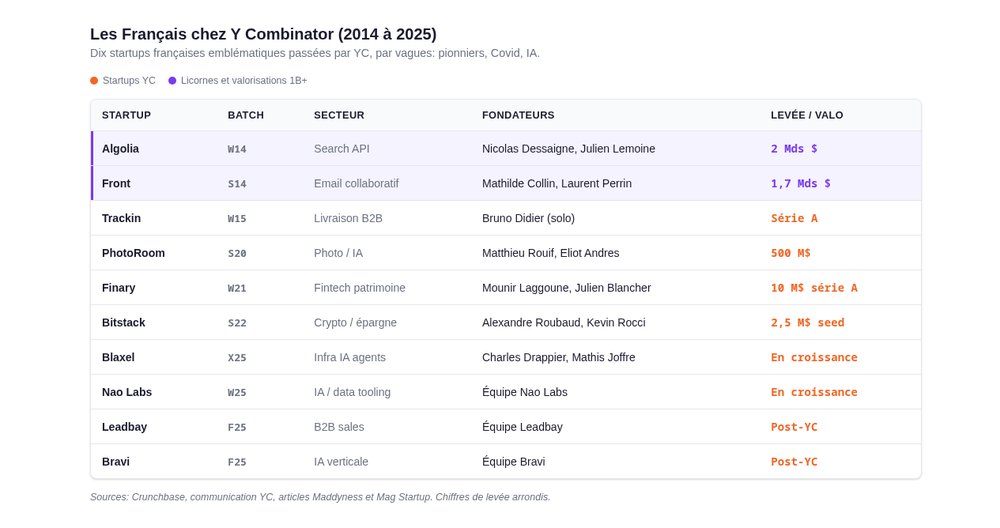This screenshot has width=1000, height=528.
Task: Click Leadbay's Post-YC status
Action: [794, 427]
